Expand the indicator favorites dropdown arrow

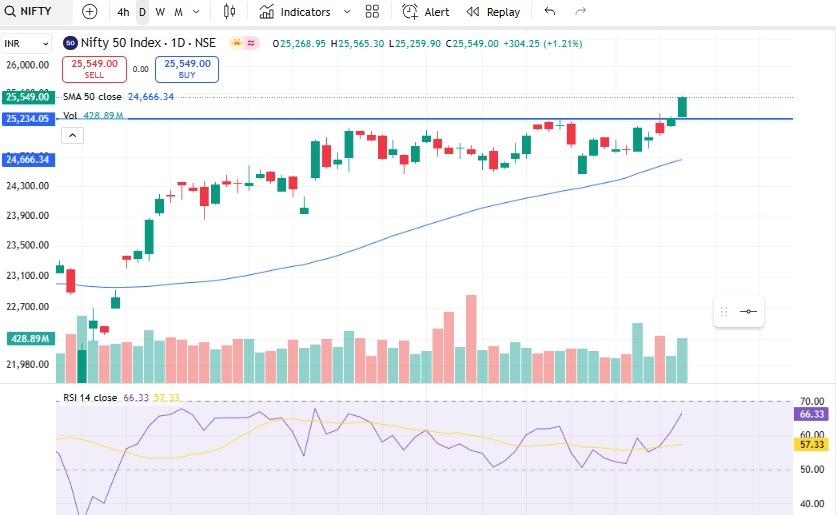coord(347,12)
